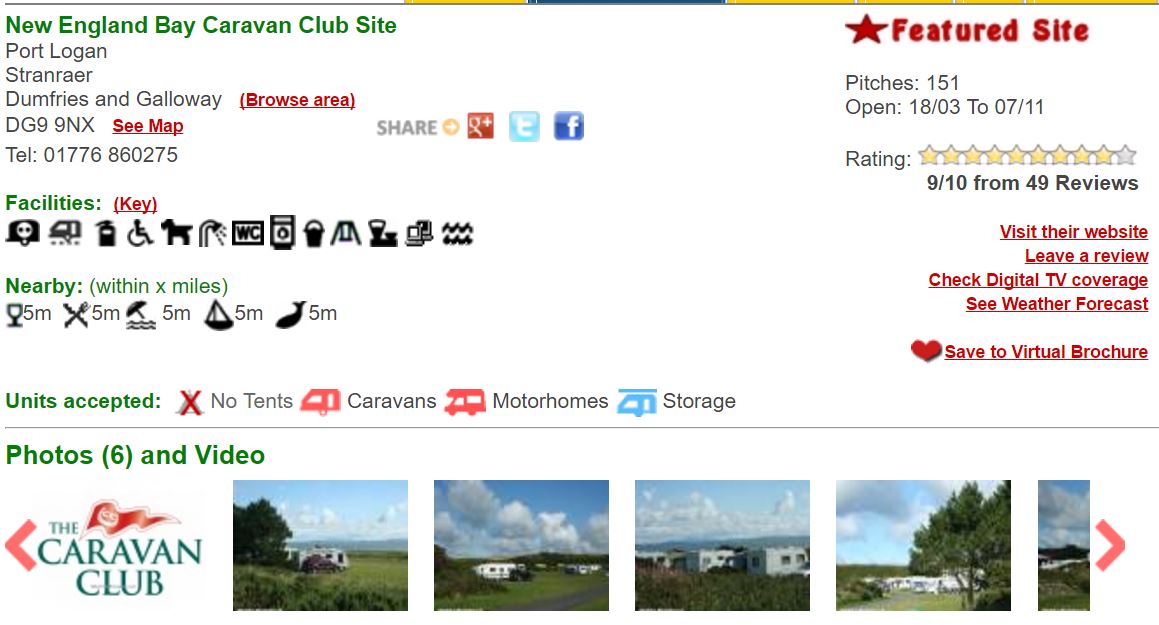The height and width of the screenshot is (625, 1159).
Task: Open the facilities Key link
Action: [x=135, y=203]
